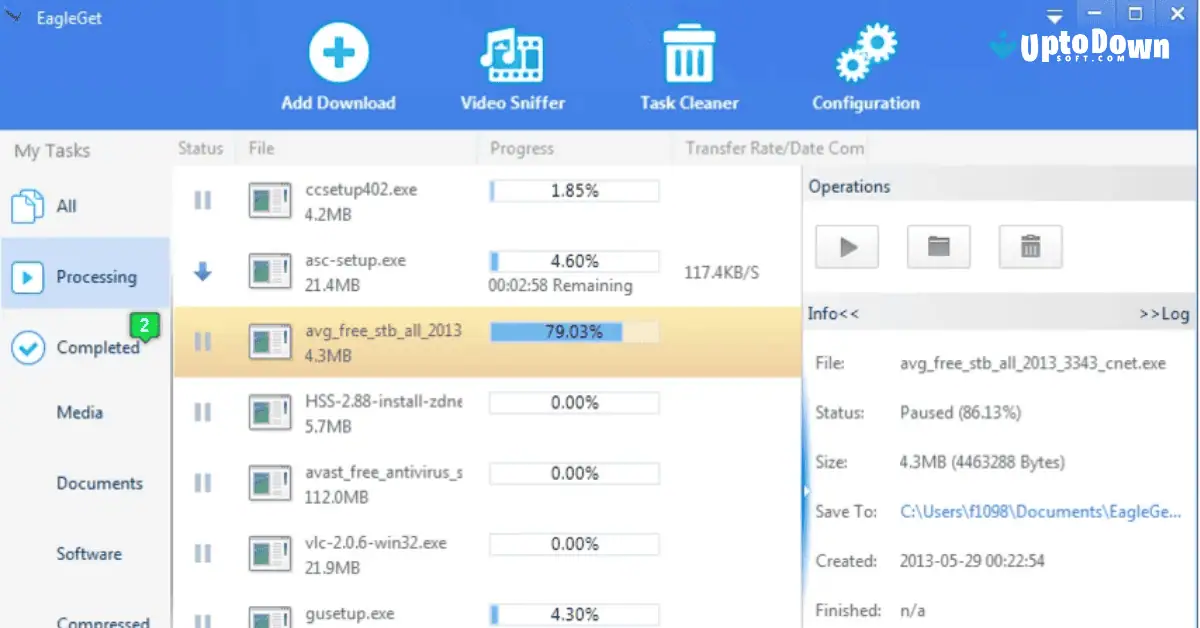Click the delete trash icon in Operations
Image resolution: width=1200 pixels, height=628 pixels.
click(x=1030, y=246)
